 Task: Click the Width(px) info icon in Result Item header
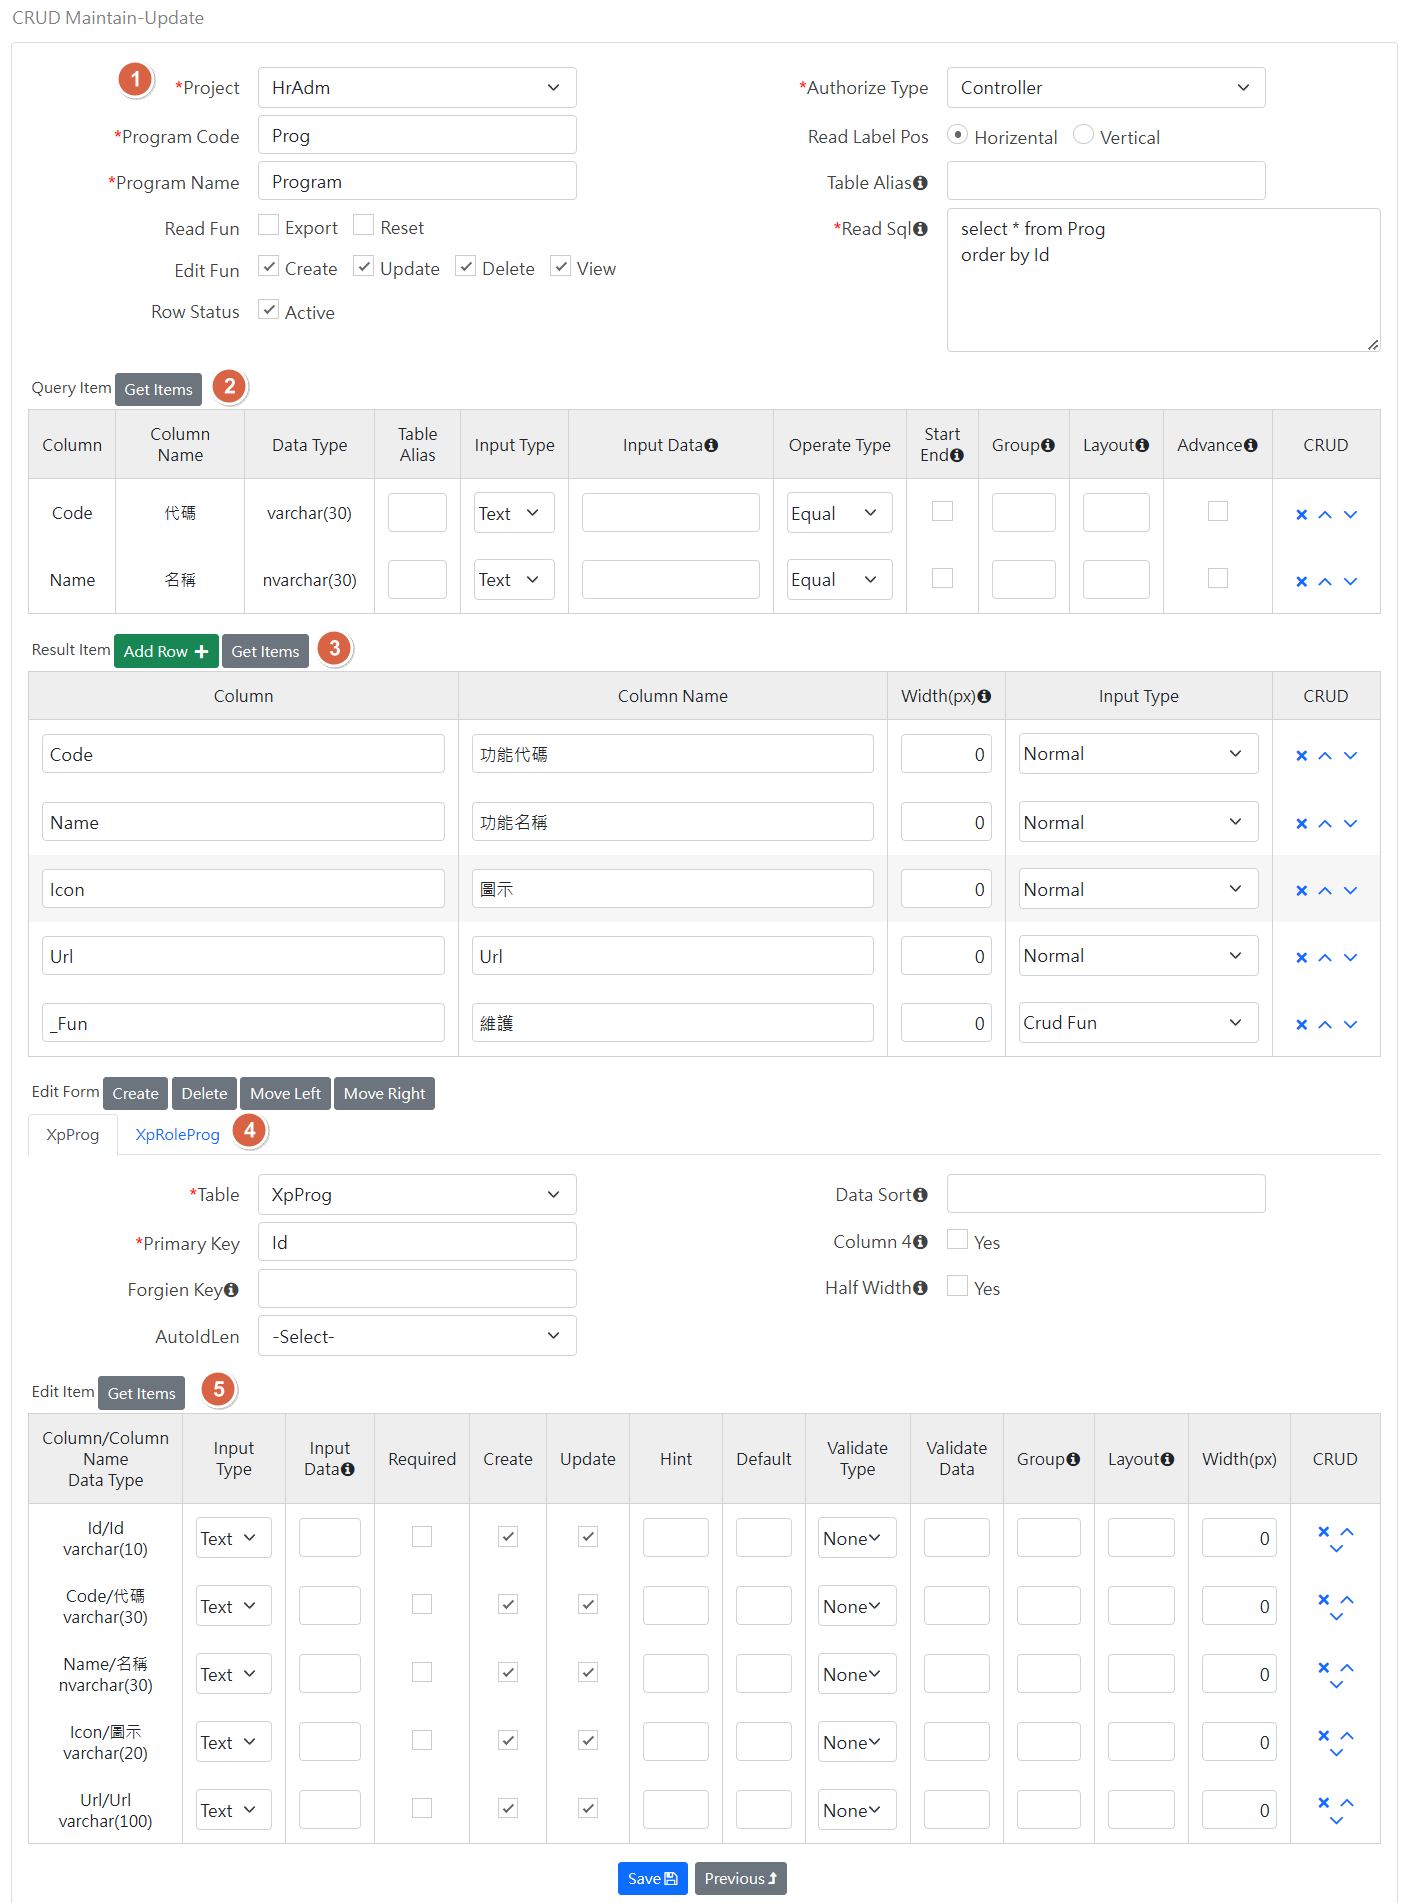pyautogui.click(x=984, y=696)
